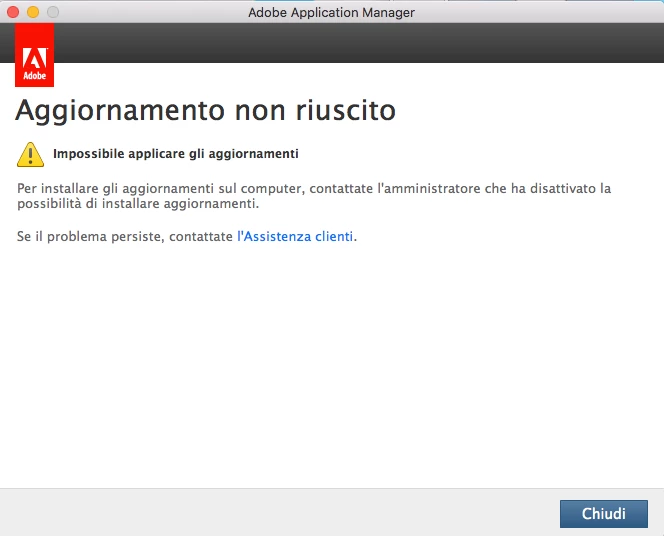Click the Aggiornamento non riuscito heading
Image resolution: width=664 pixels, height=536 pixels.
[205, 111]
